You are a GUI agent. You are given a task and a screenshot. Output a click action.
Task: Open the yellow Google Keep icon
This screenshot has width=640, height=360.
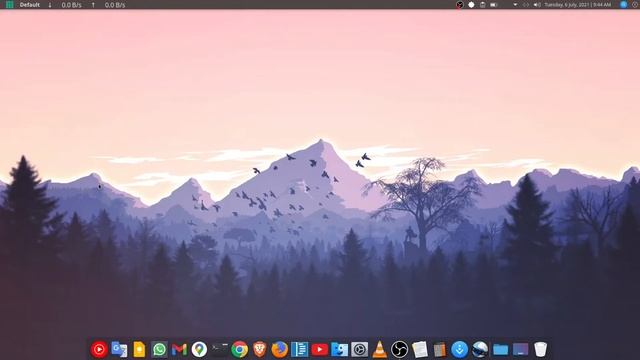click(x=139, y=349)
